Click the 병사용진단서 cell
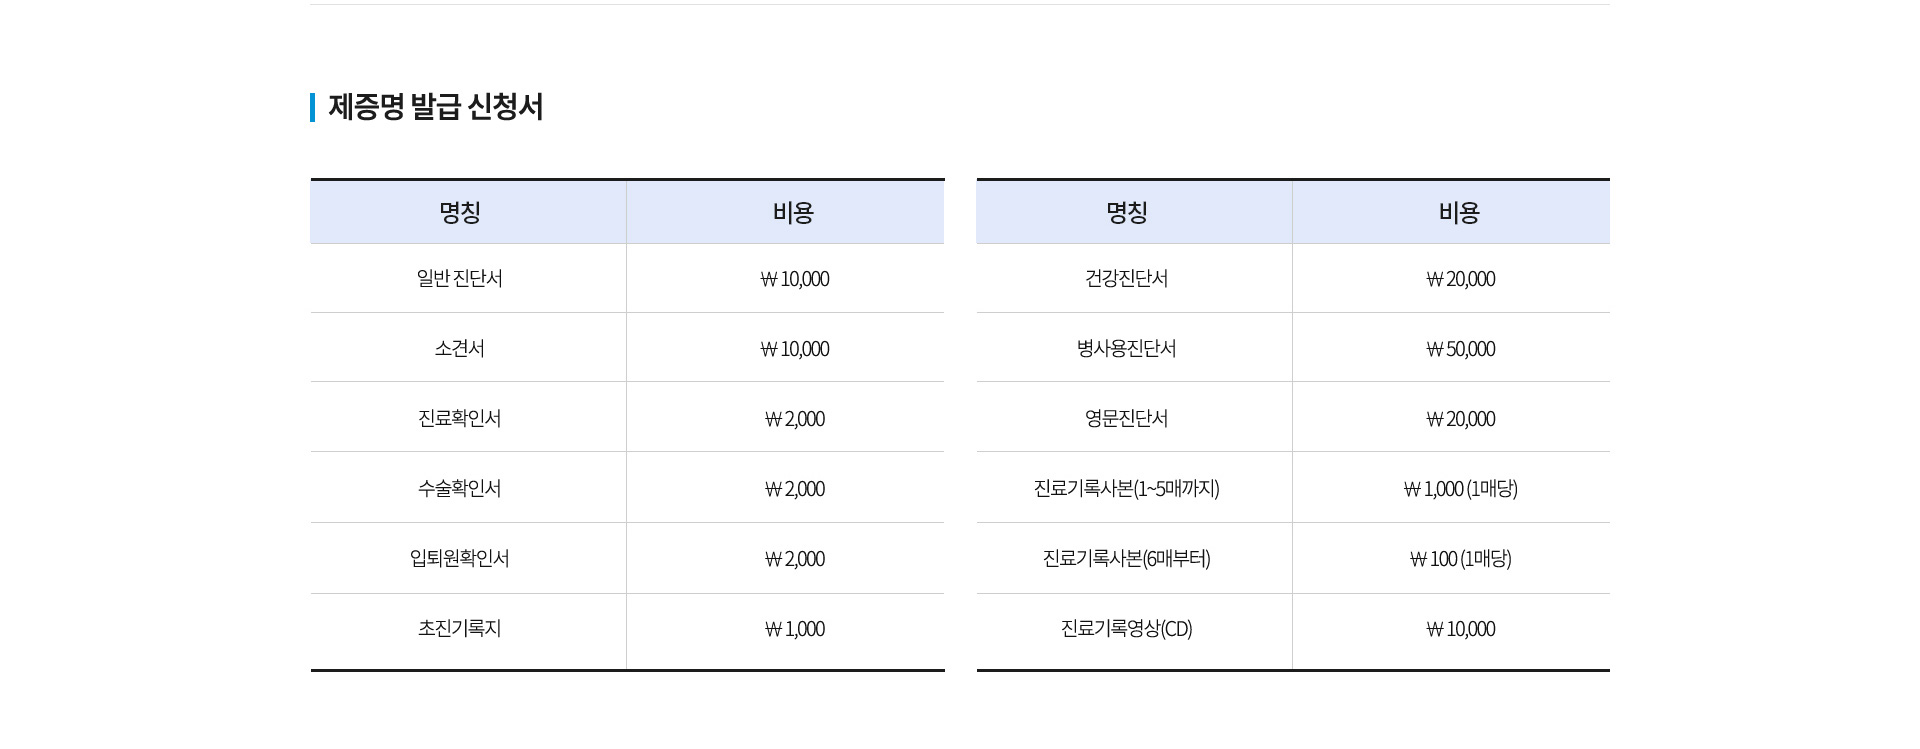The height and width of the screenshot is (749, 1920). tap(1127, 349)
